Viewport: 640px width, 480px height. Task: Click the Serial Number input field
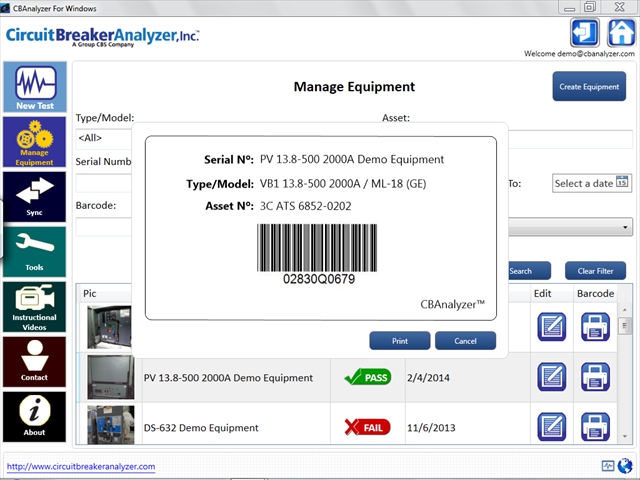pos(104,184)
